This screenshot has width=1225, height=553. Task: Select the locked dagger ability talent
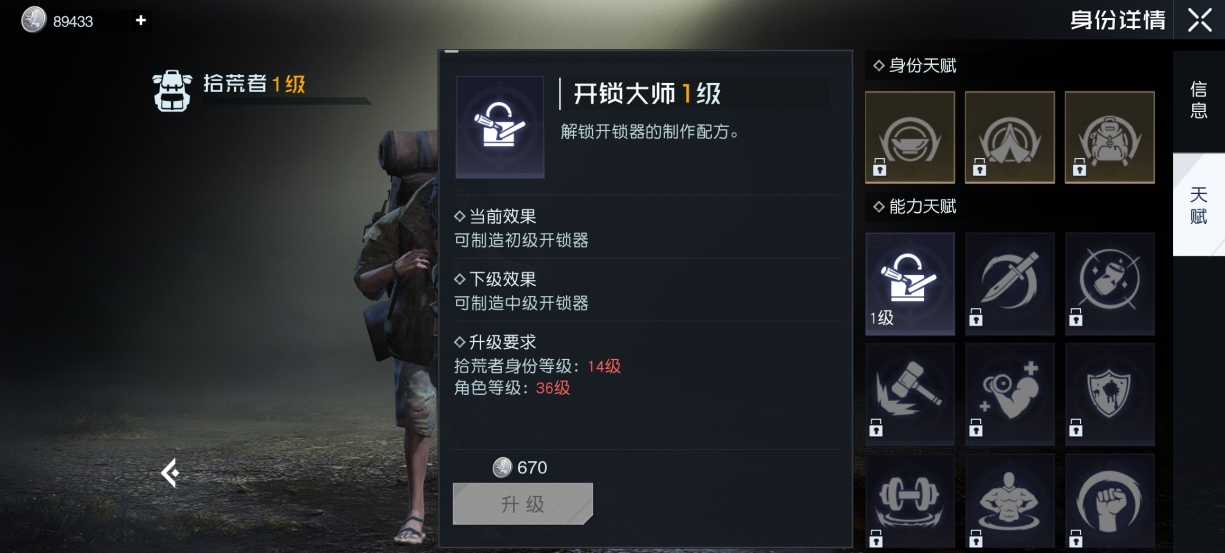click(1010, 283)
